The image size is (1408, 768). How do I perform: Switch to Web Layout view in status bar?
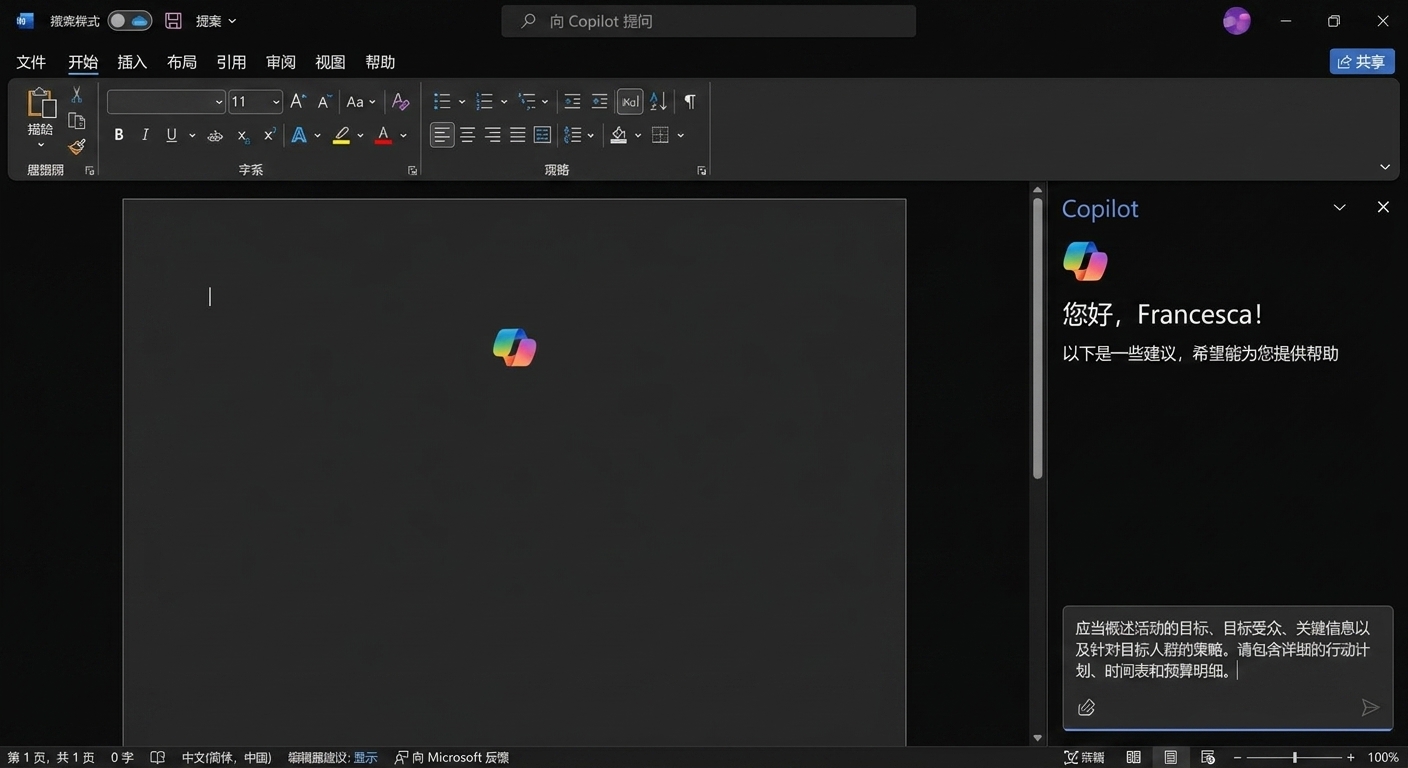pyautogui.click(x=1207, y=758)
